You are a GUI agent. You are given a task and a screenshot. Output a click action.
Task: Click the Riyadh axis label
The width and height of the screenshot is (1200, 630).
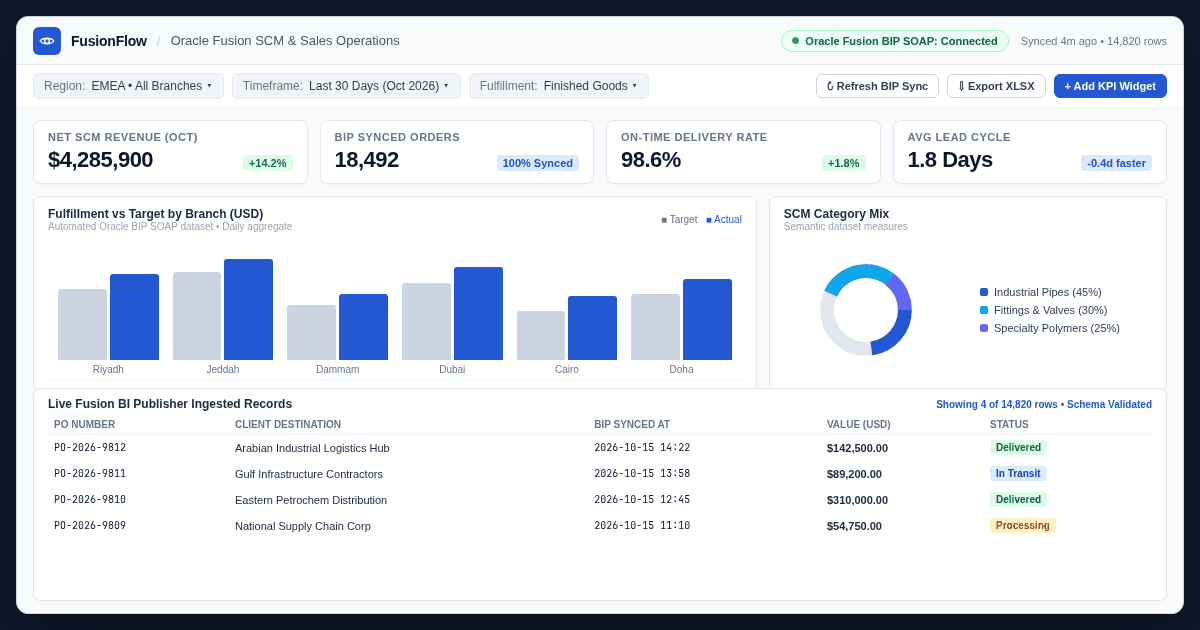(108, 369)
